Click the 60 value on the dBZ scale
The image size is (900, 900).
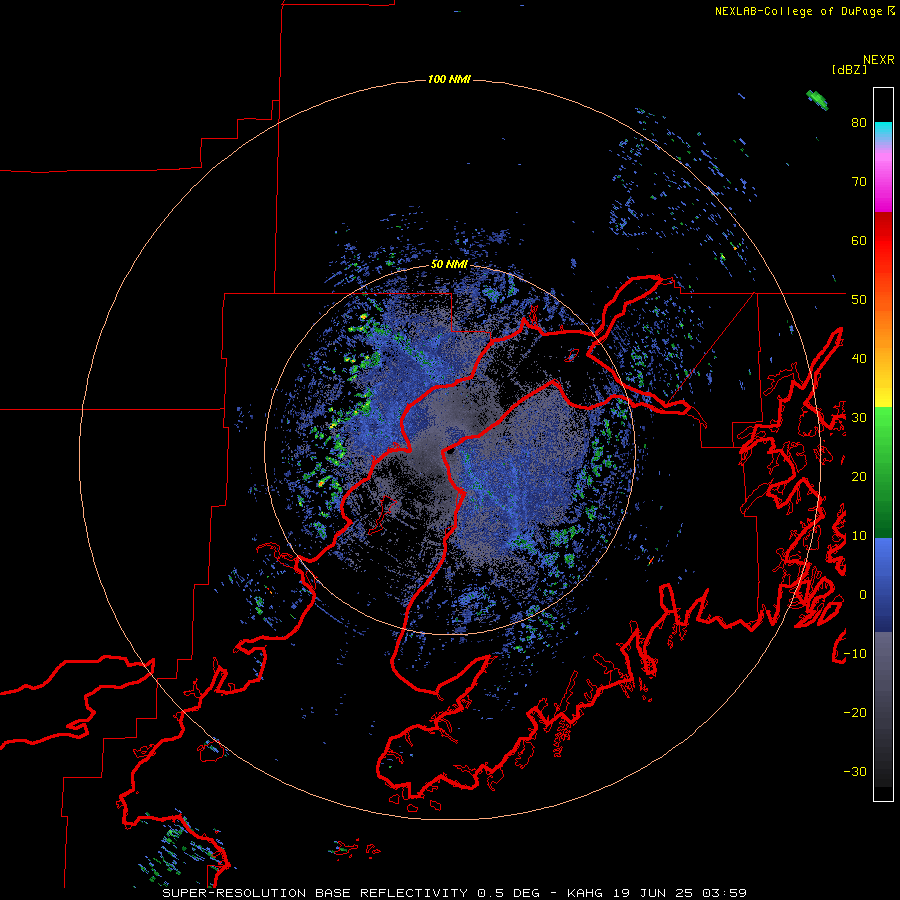point(859,240)
